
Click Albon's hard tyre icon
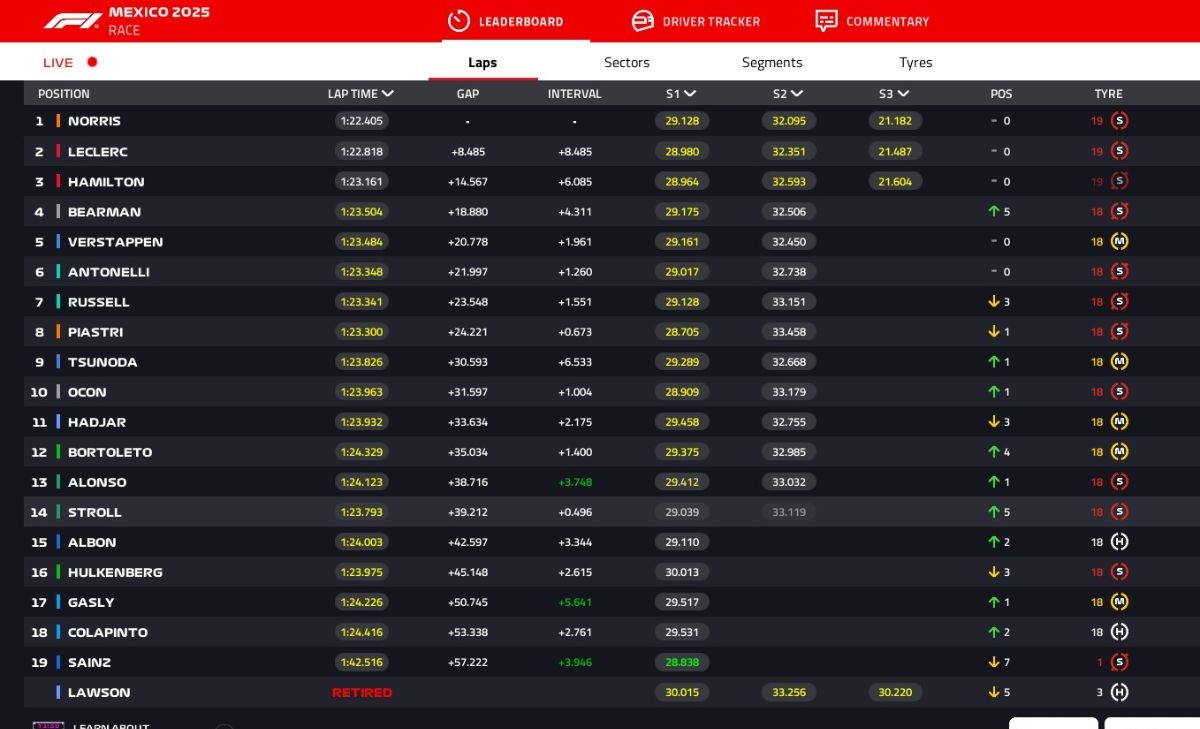tap(1119, 542)
